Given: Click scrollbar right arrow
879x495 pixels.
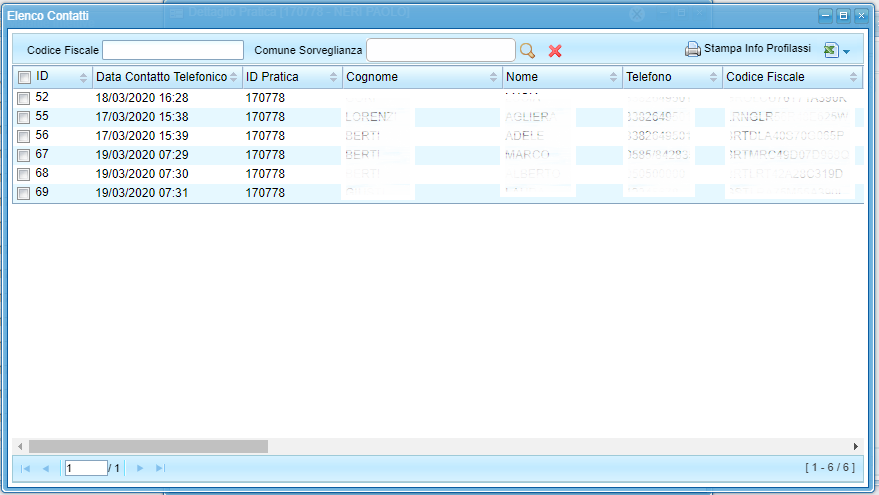Looking at the screenshot, I should (855, 447).
